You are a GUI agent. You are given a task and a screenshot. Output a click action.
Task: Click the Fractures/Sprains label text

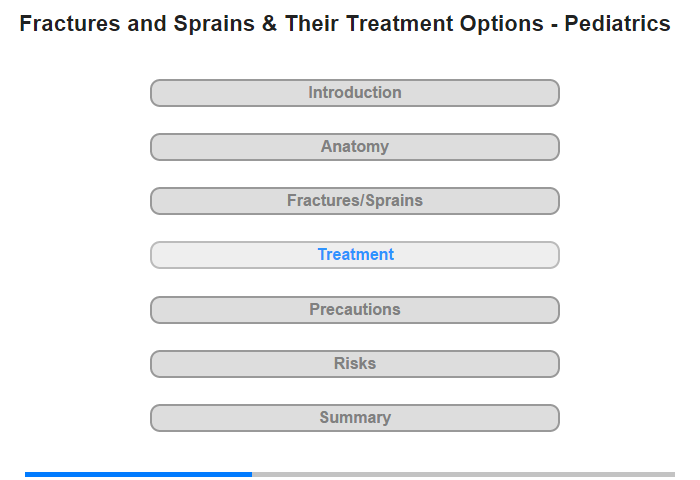click(x=355, y=200)
